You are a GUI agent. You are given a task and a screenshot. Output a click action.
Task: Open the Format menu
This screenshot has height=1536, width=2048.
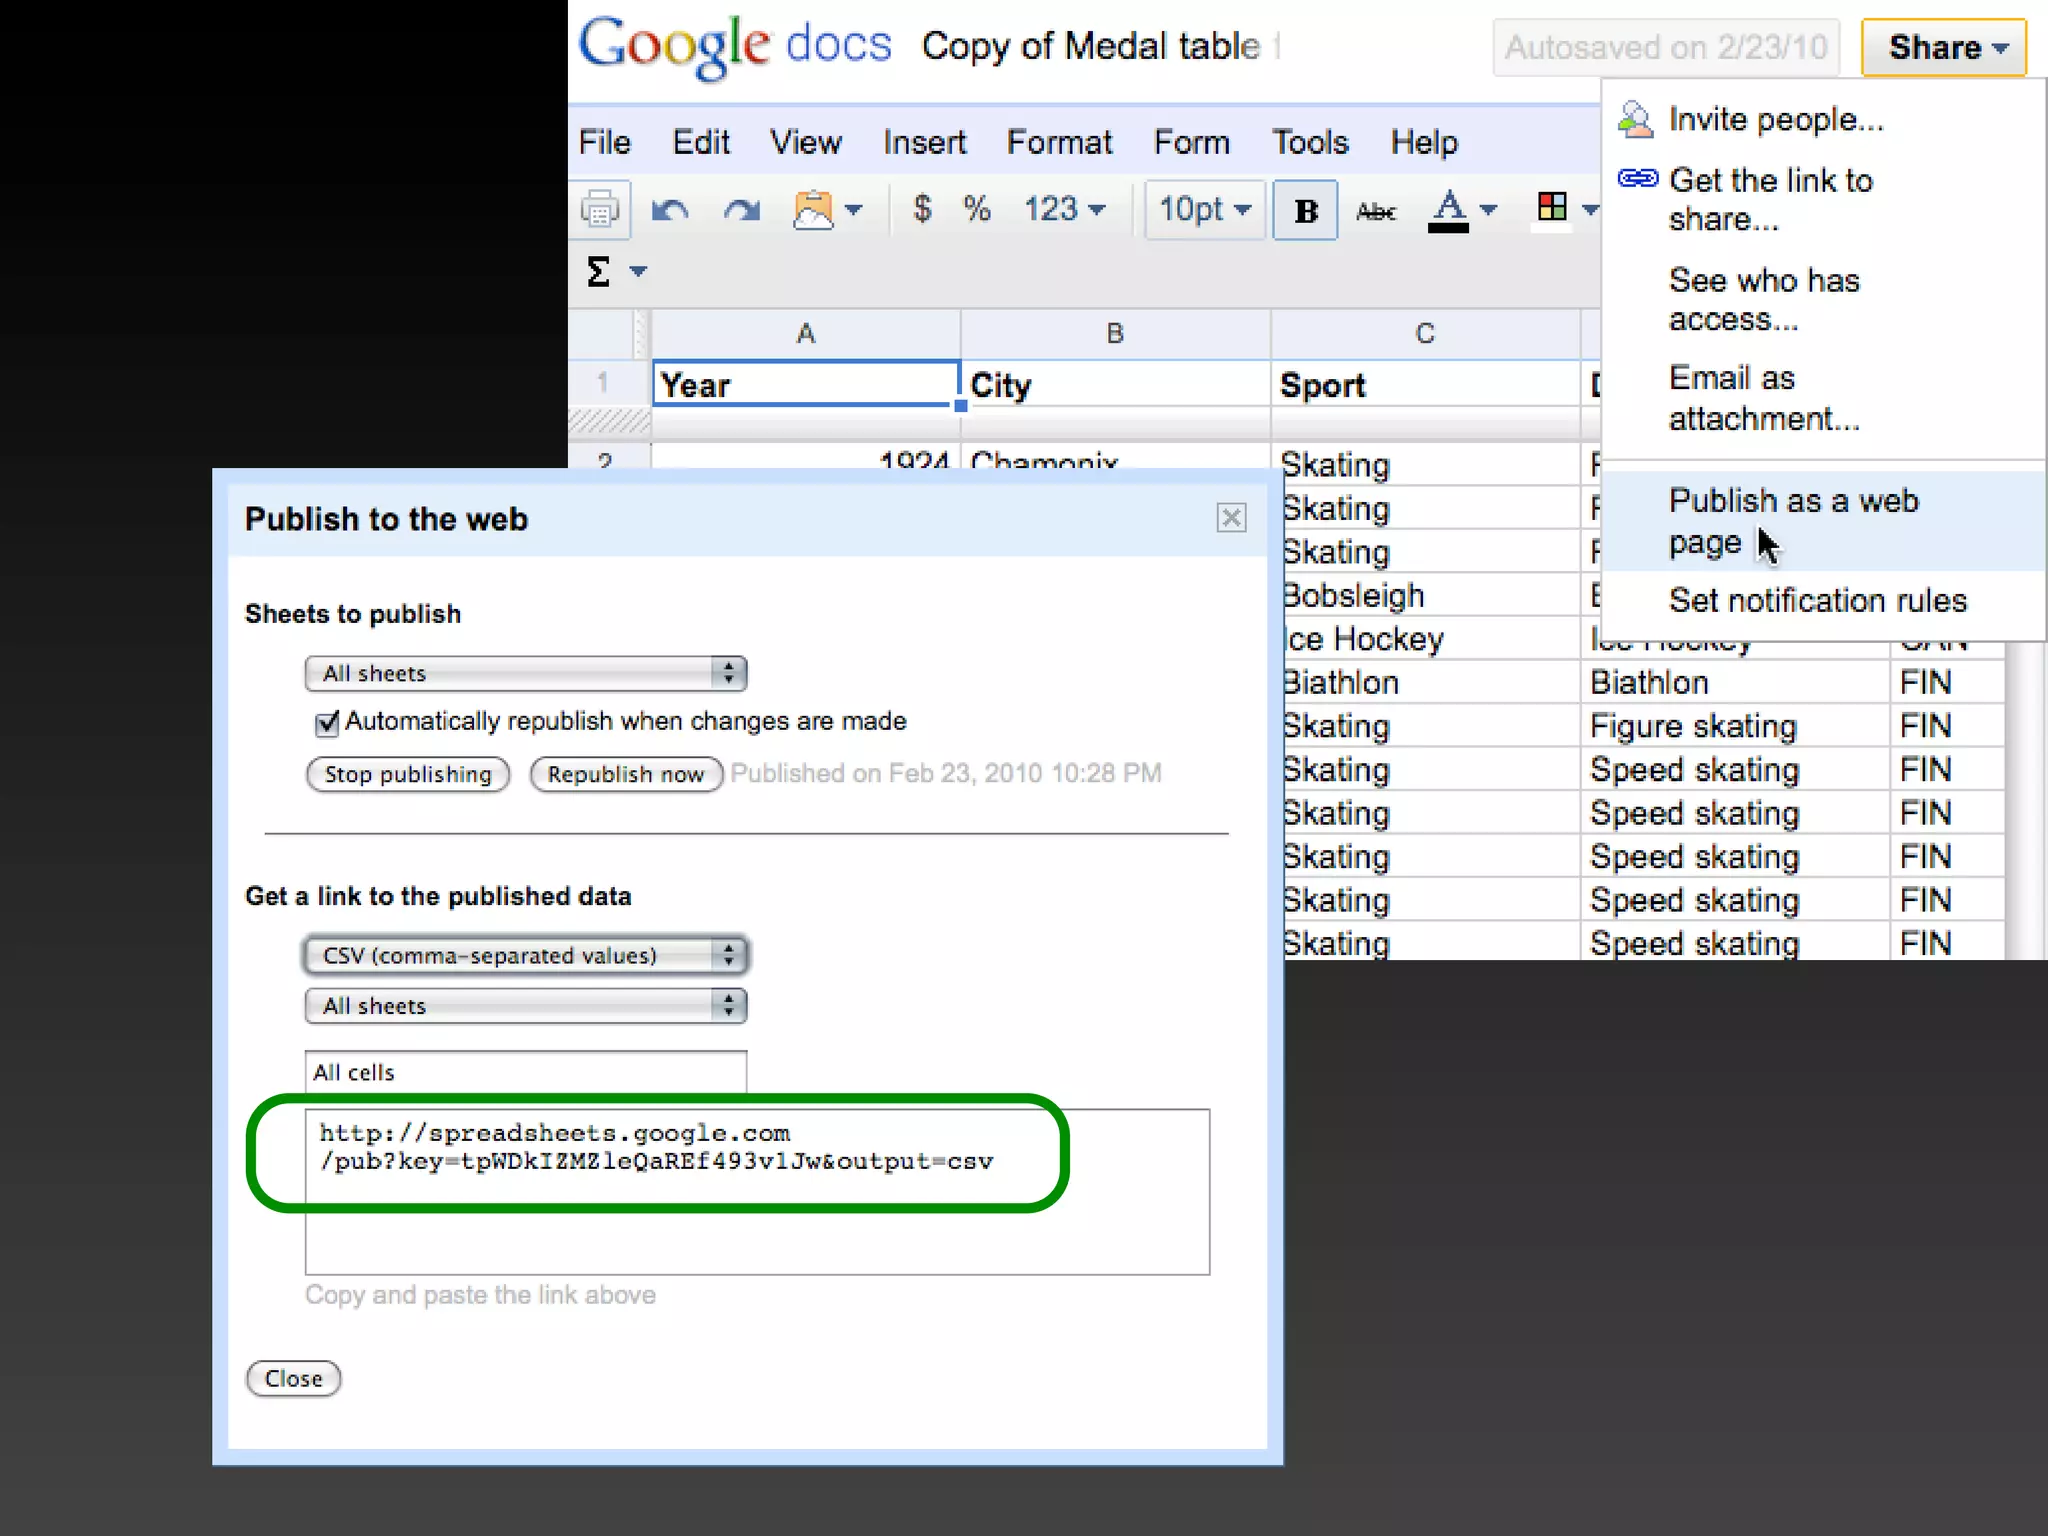tap(1059, 142)
